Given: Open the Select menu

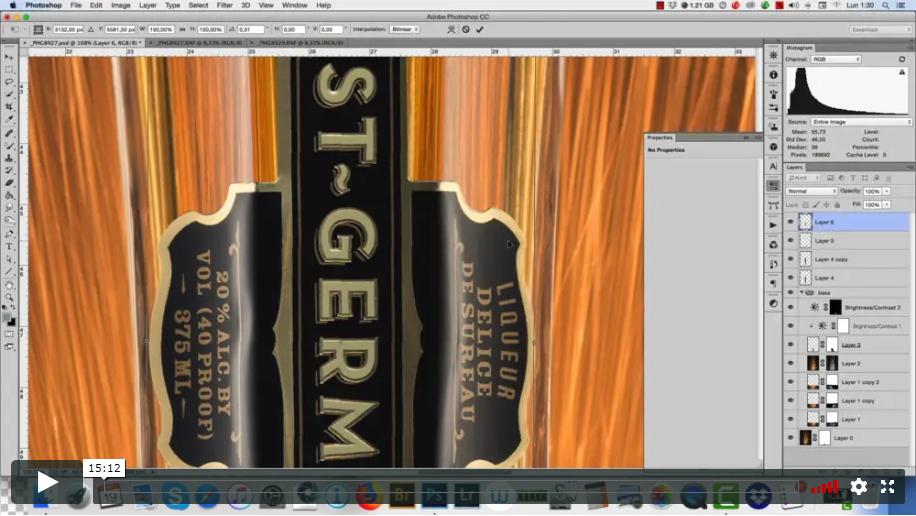Looking at the screenshot, I should pos(198,5).
